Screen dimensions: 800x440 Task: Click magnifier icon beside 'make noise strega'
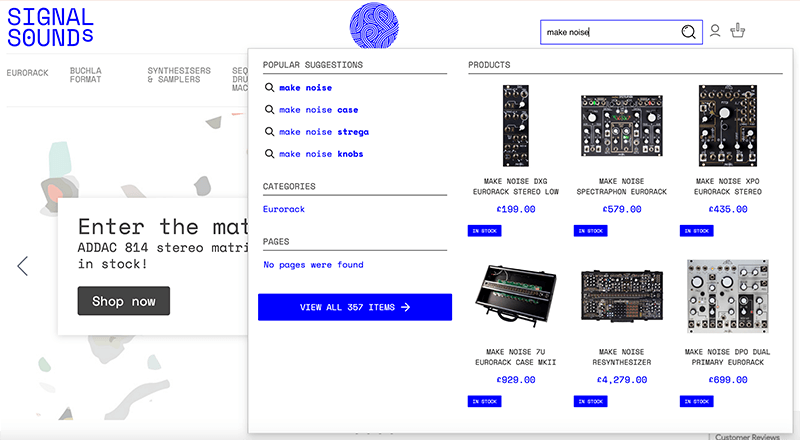pos(269,132)
